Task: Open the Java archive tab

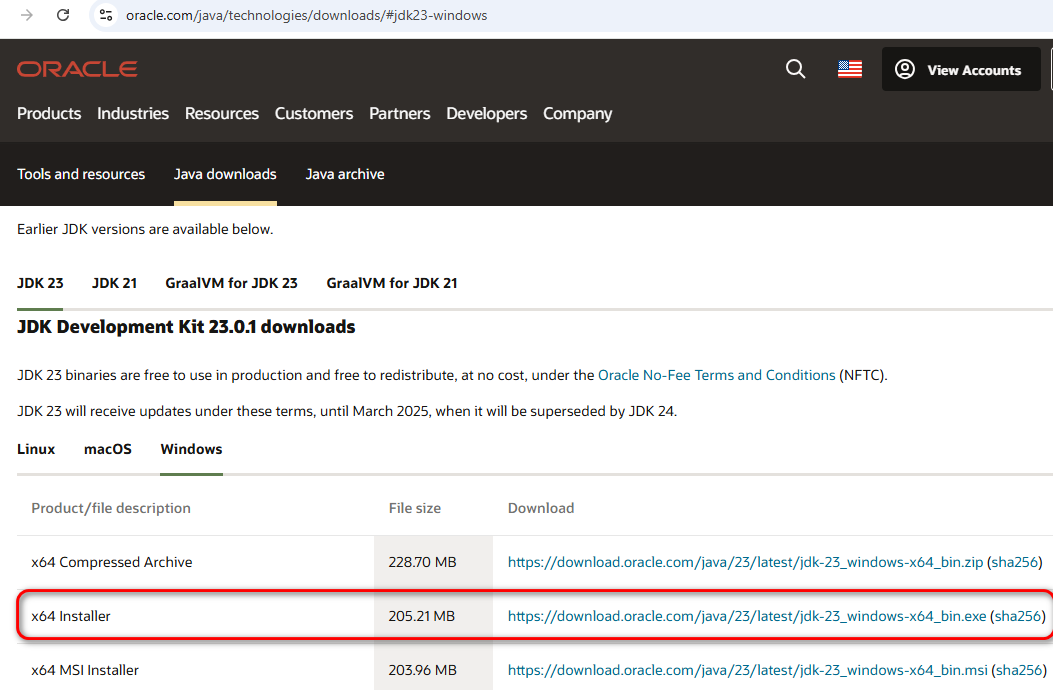Action: tap(345, 174)
